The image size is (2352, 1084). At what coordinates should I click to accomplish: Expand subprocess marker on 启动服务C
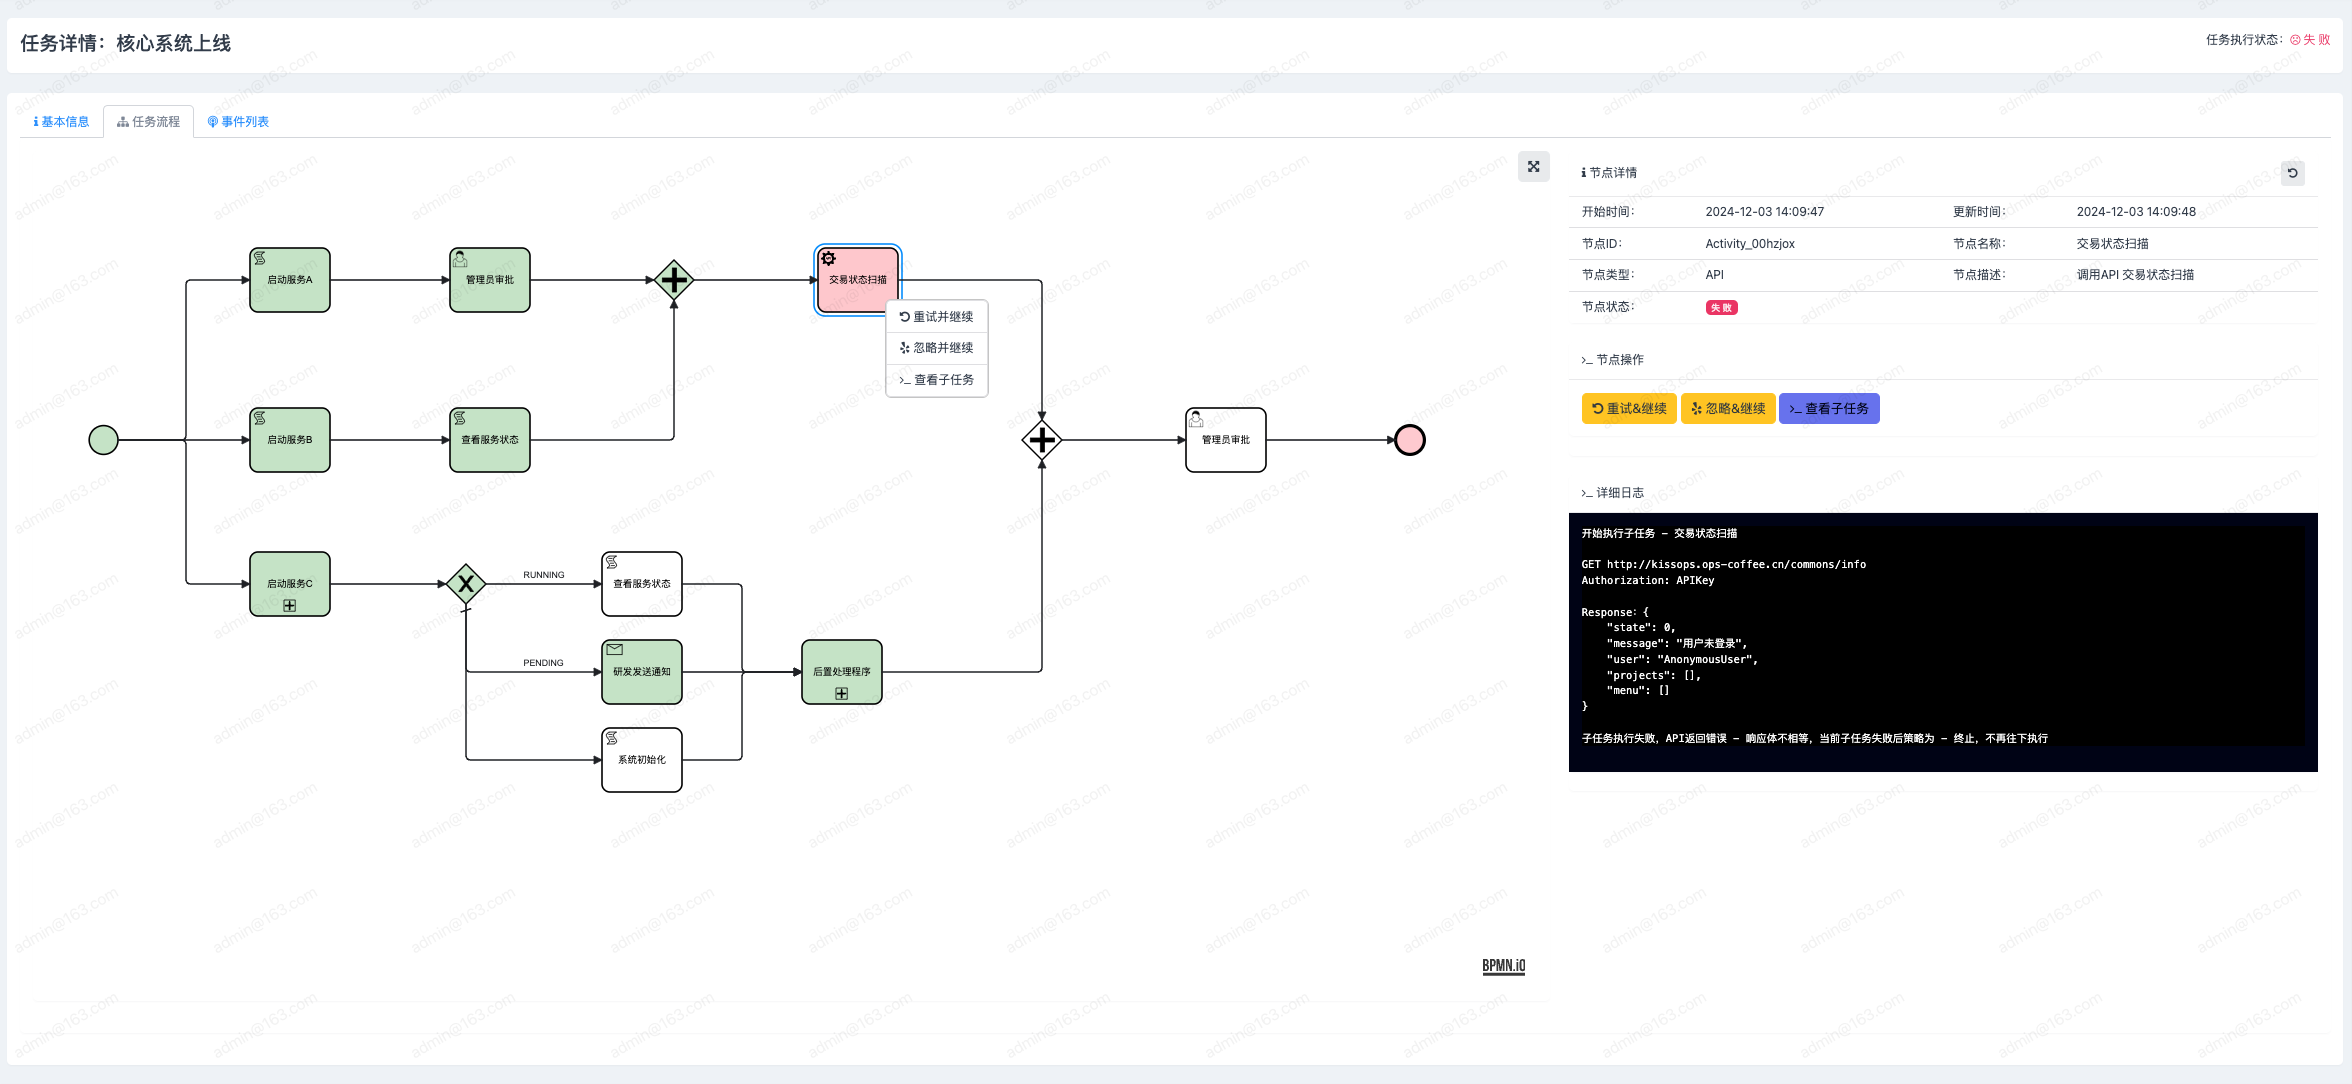point(290,606)
